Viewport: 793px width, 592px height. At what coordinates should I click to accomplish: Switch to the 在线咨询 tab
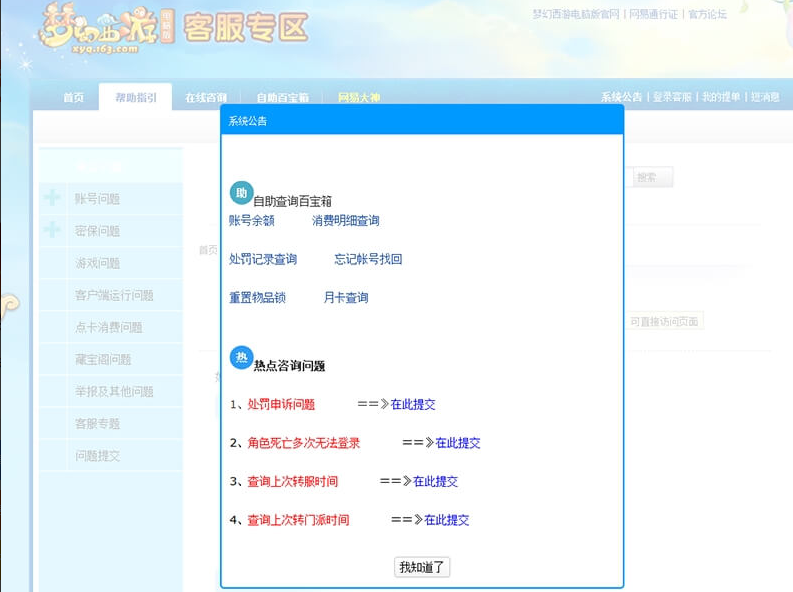[205, 98]
